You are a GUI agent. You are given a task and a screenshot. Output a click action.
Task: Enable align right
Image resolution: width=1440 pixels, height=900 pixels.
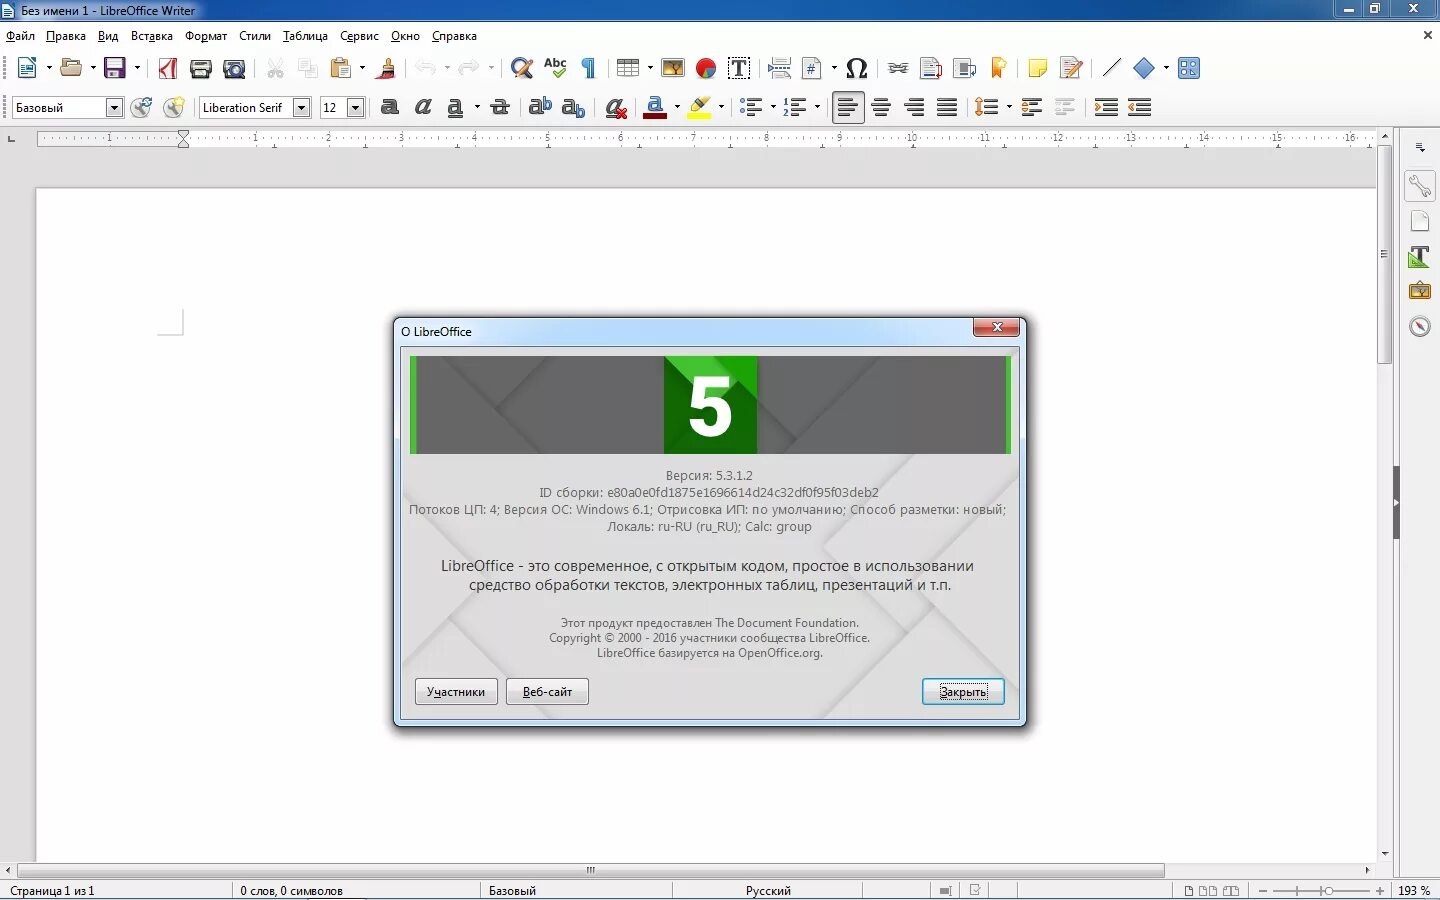(914, 107)
